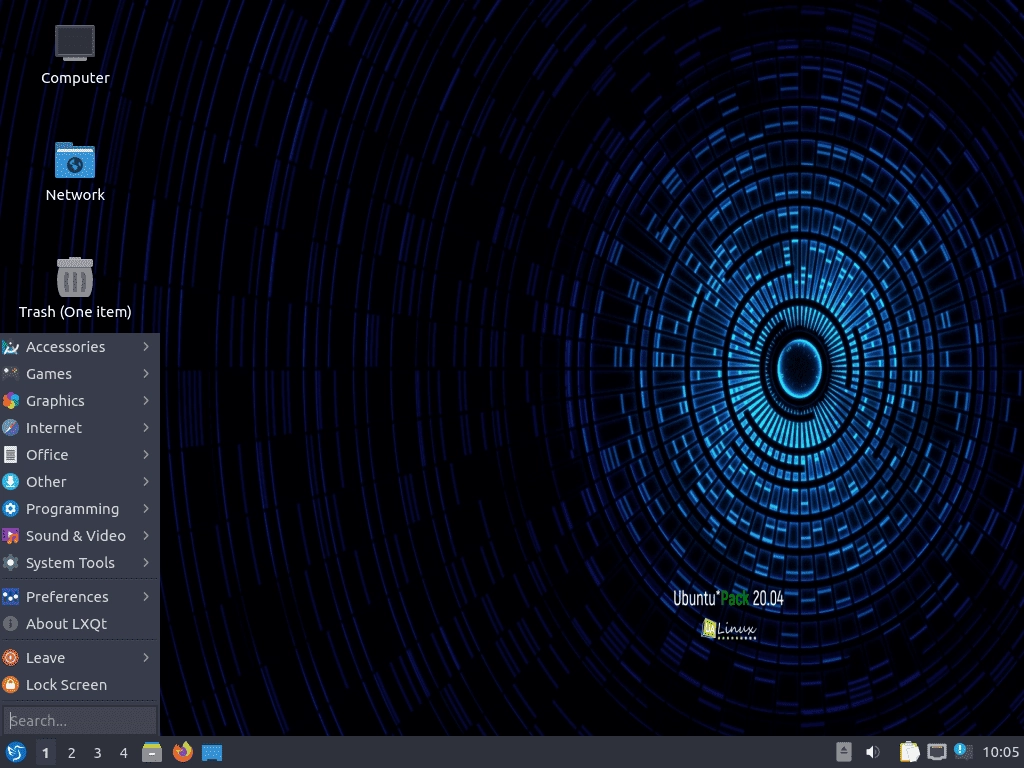Open the removable media eject tray icon
This screenshot has width=1024, height=768.
click(844, 752)
